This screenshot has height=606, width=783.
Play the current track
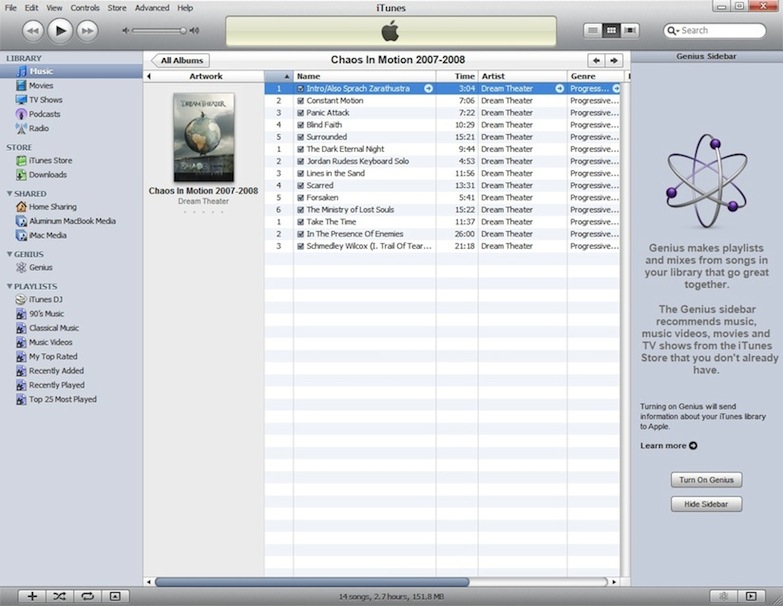click(60, 31)
